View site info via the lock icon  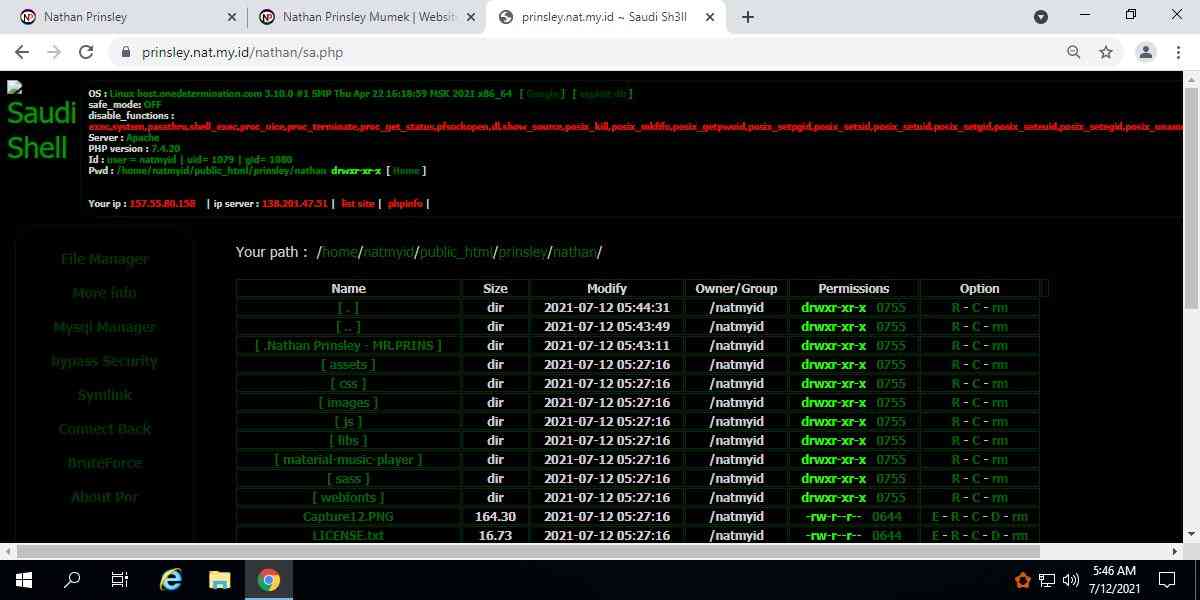pyautogui.click(x=126, y=52)
